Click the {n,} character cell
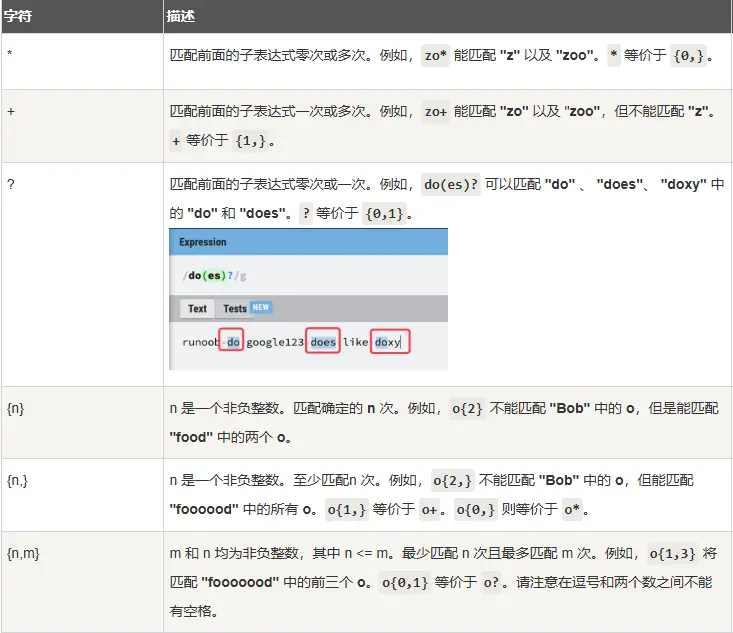Image resolution: width=733 pixels, height=633 pixels. click(x=20, y=480)
